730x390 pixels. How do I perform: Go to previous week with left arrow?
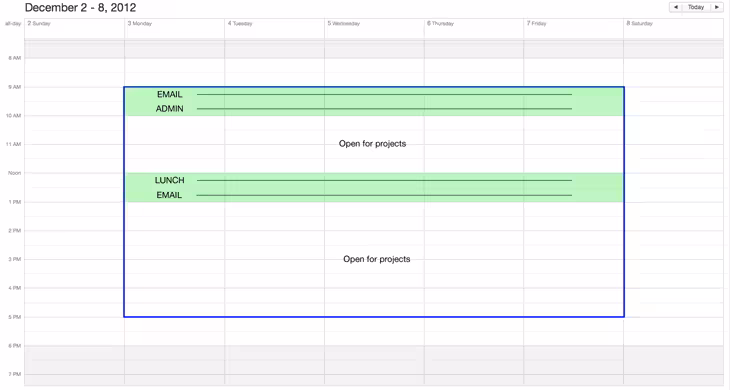(676, 7)
